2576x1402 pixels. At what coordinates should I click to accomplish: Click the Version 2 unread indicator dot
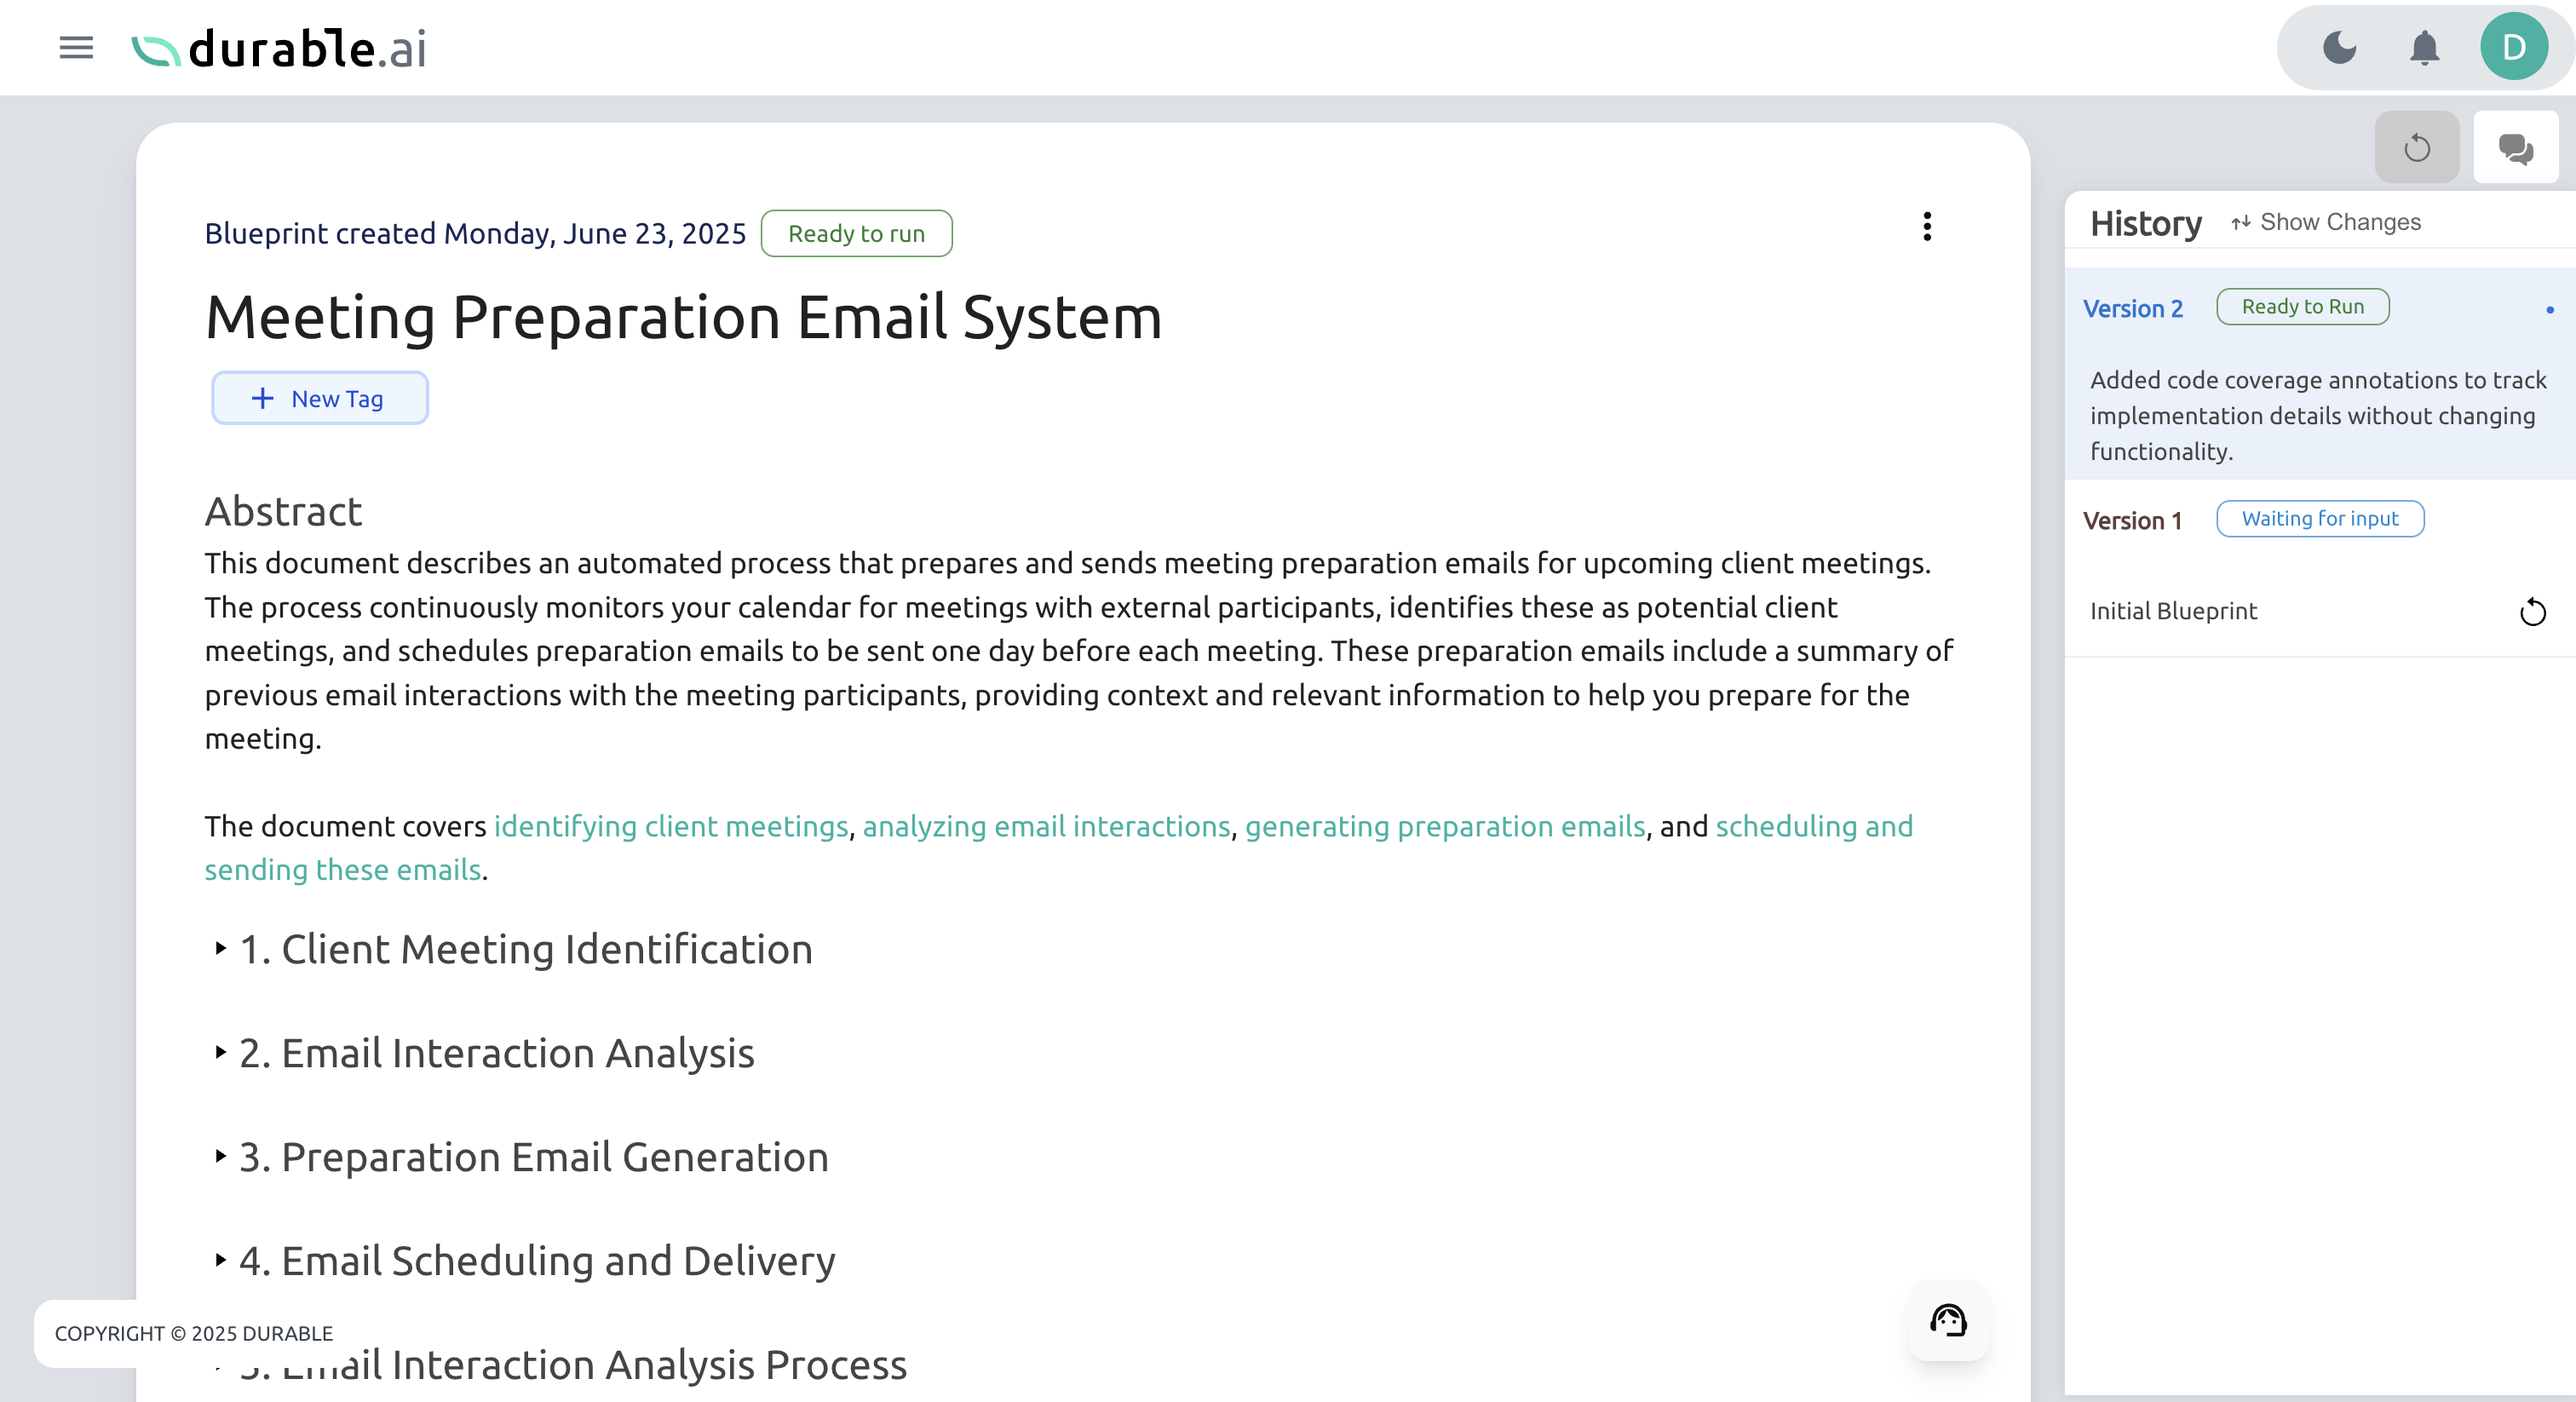pos(2550,310)
